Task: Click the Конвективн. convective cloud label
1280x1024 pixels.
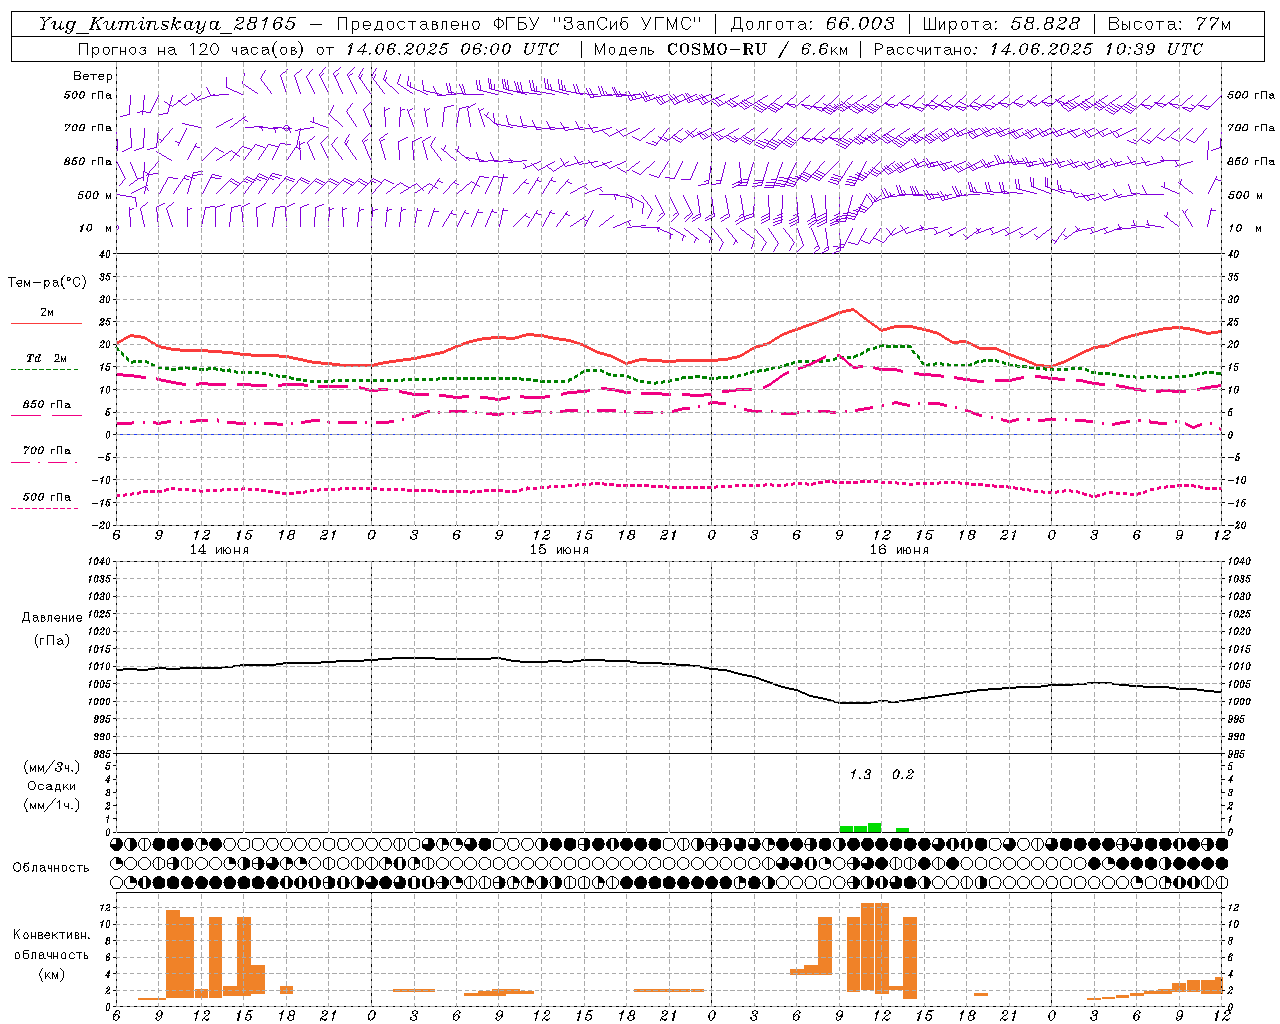Action: (51, 935)
